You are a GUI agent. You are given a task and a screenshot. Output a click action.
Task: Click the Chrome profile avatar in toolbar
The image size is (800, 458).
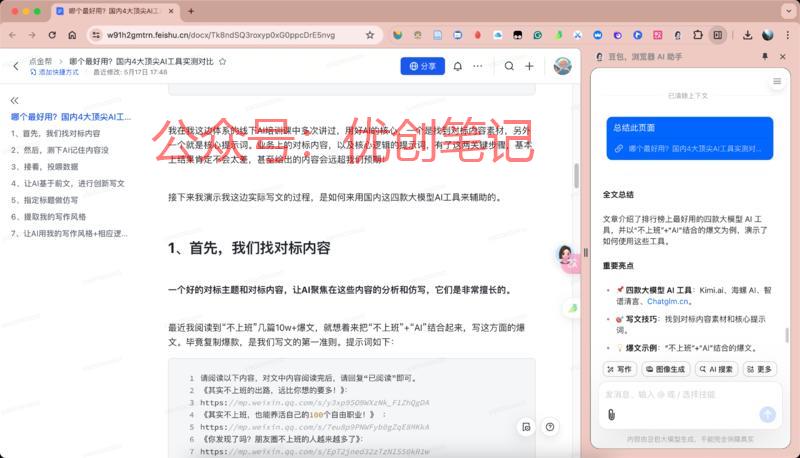(x=768, y=35)
